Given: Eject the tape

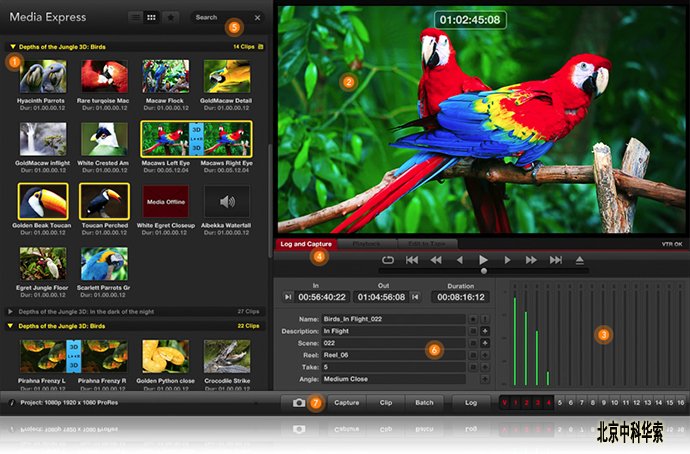Looking at the screenshot, I should [580, 260].
